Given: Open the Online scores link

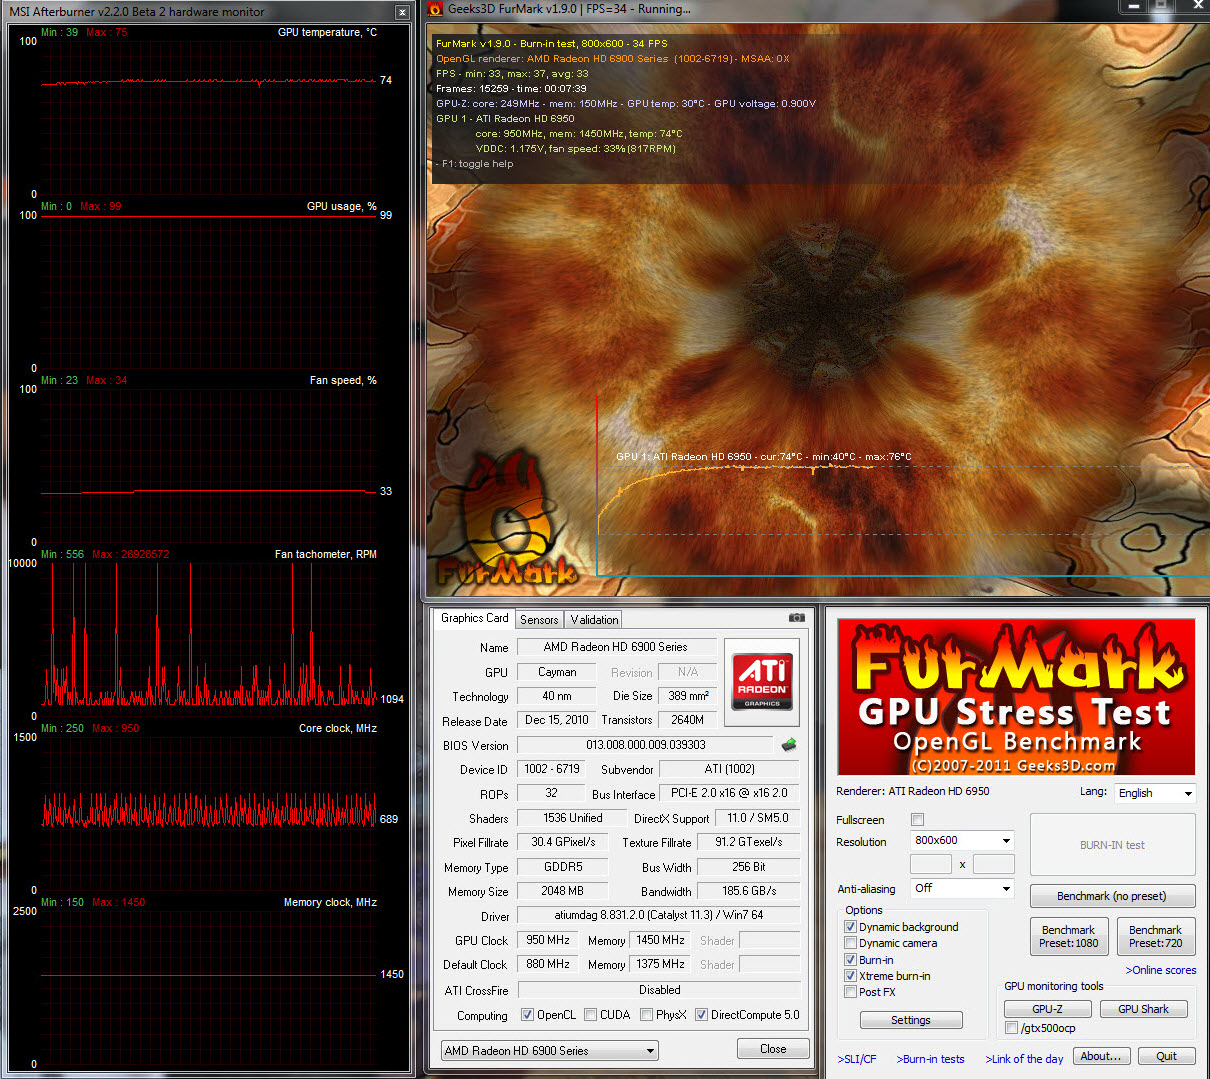Looking at the screenshot, I should tap(1160, 970).
